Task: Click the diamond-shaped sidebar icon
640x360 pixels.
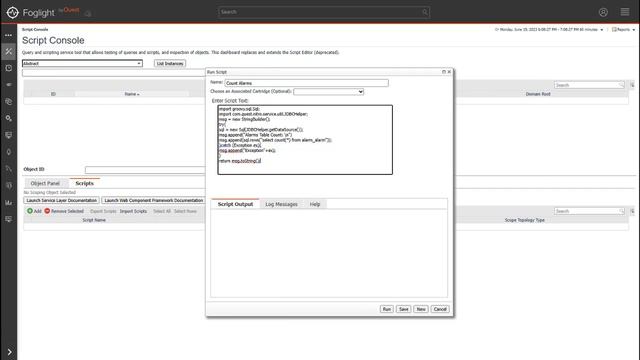Action: click(x=9, y=152)
